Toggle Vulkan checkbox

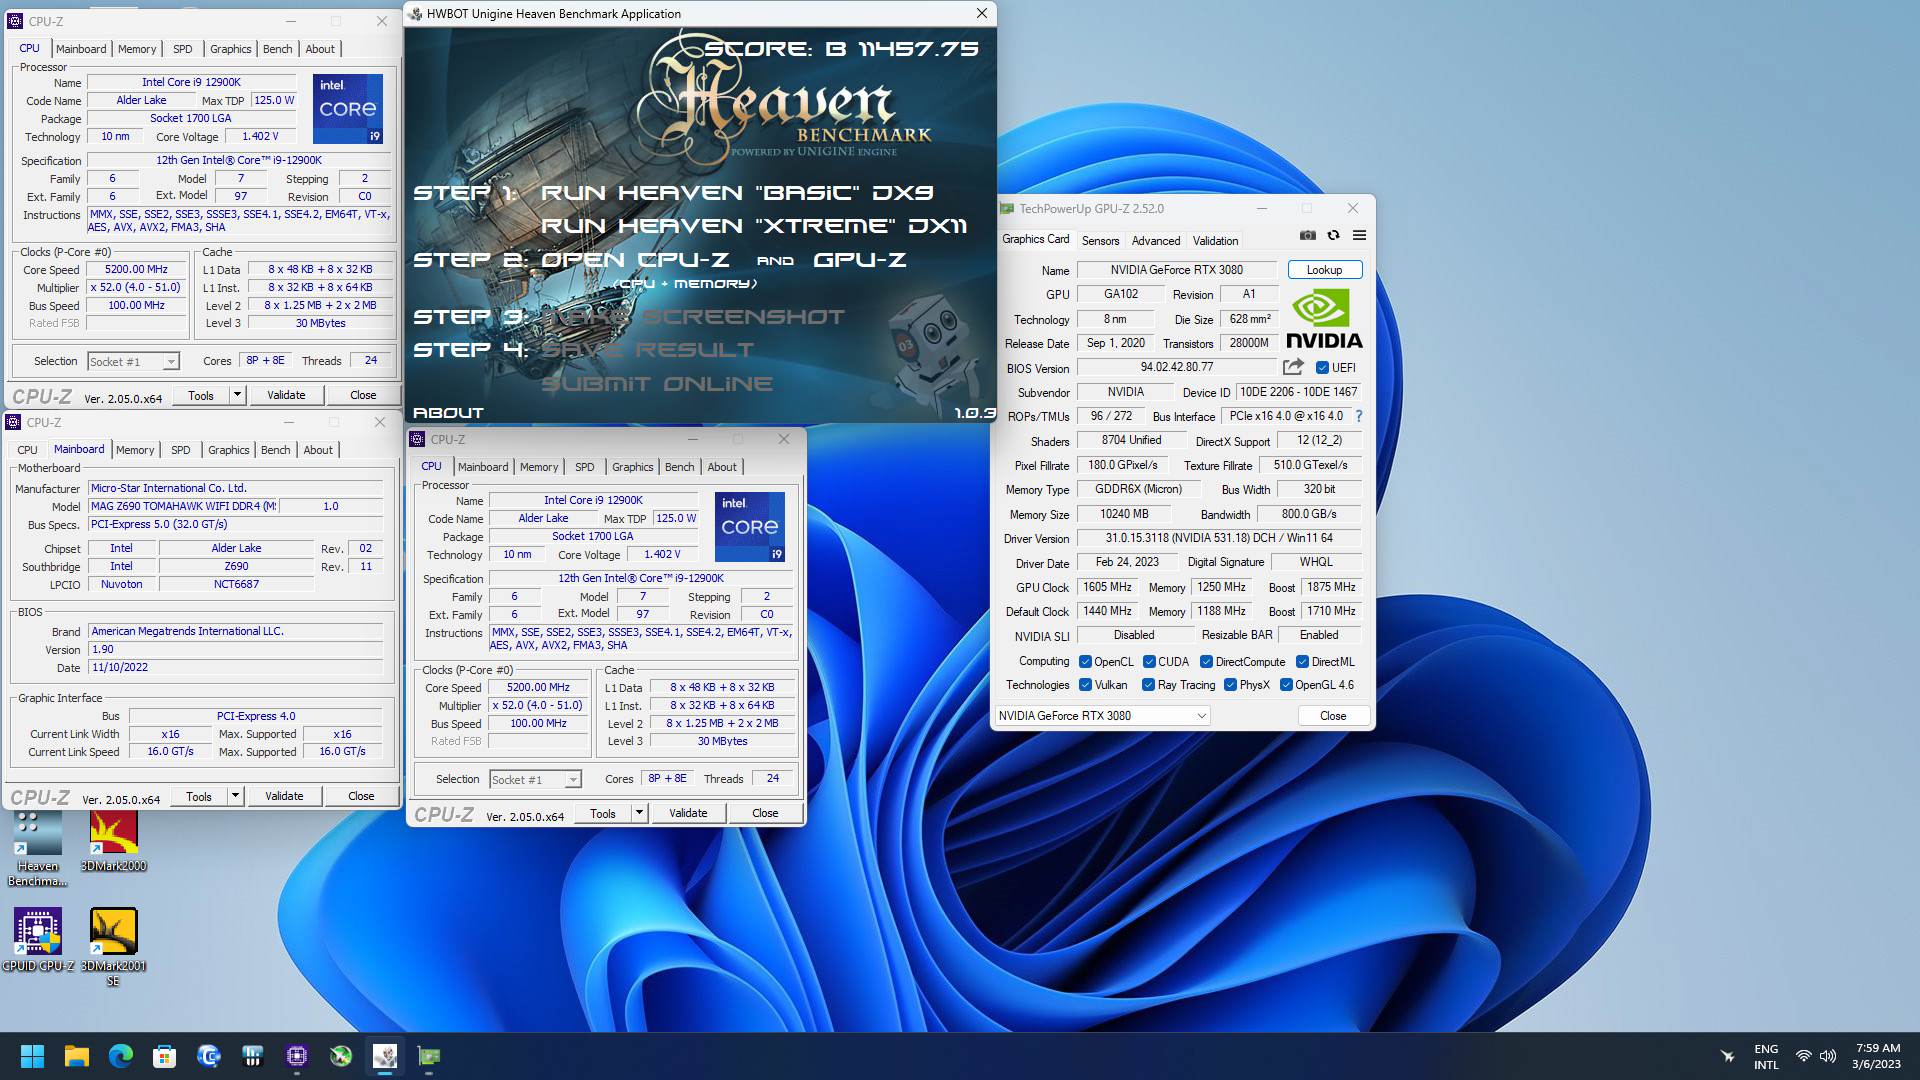(x=1085, y=685)
